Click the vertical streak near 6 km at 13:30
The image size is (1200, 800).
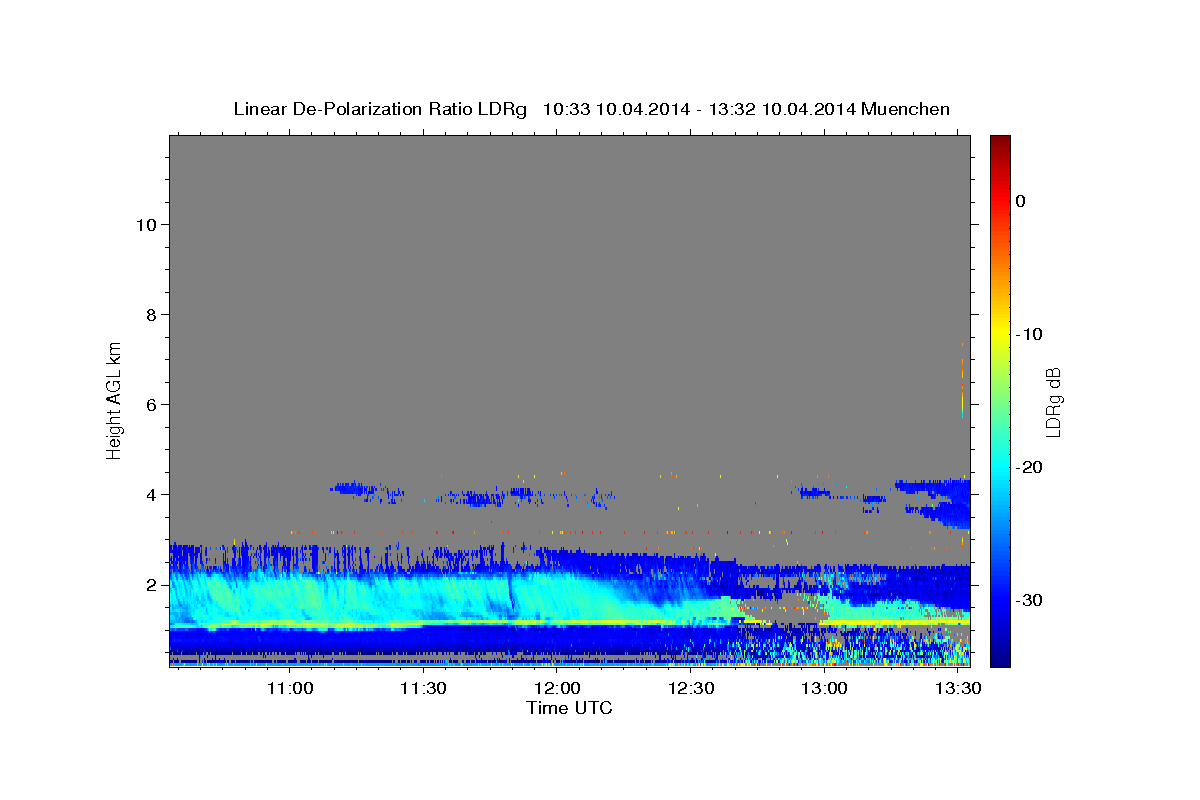(x=962, y=380)
